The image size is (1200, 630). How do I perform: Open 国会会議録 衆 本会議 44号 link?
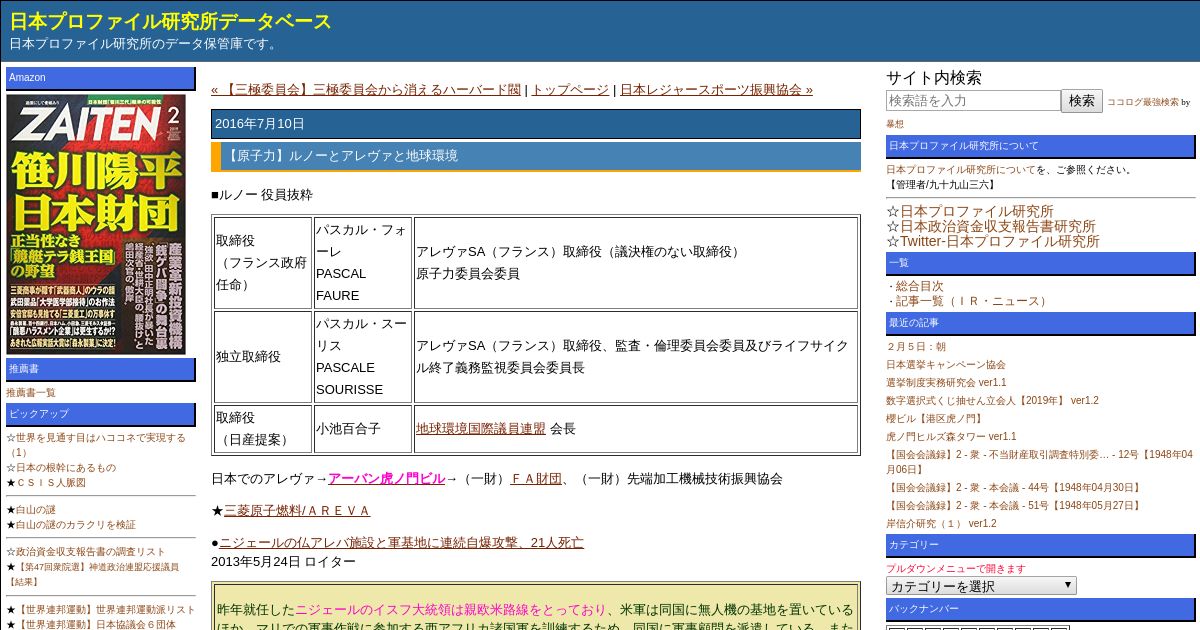(x=1013, y=487)
